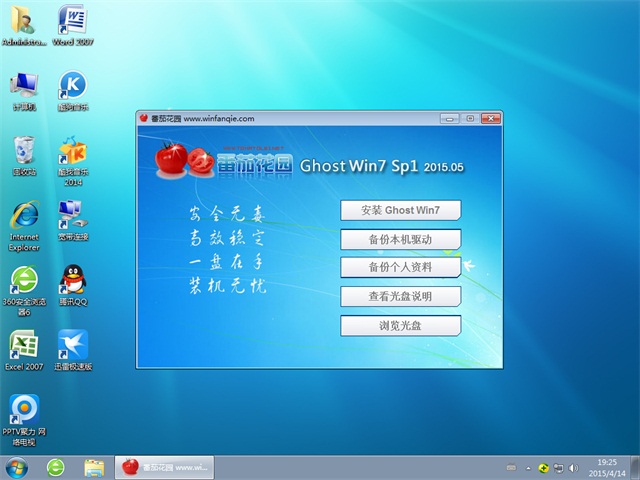Choose 备份个人资料 button

point(400,267)
